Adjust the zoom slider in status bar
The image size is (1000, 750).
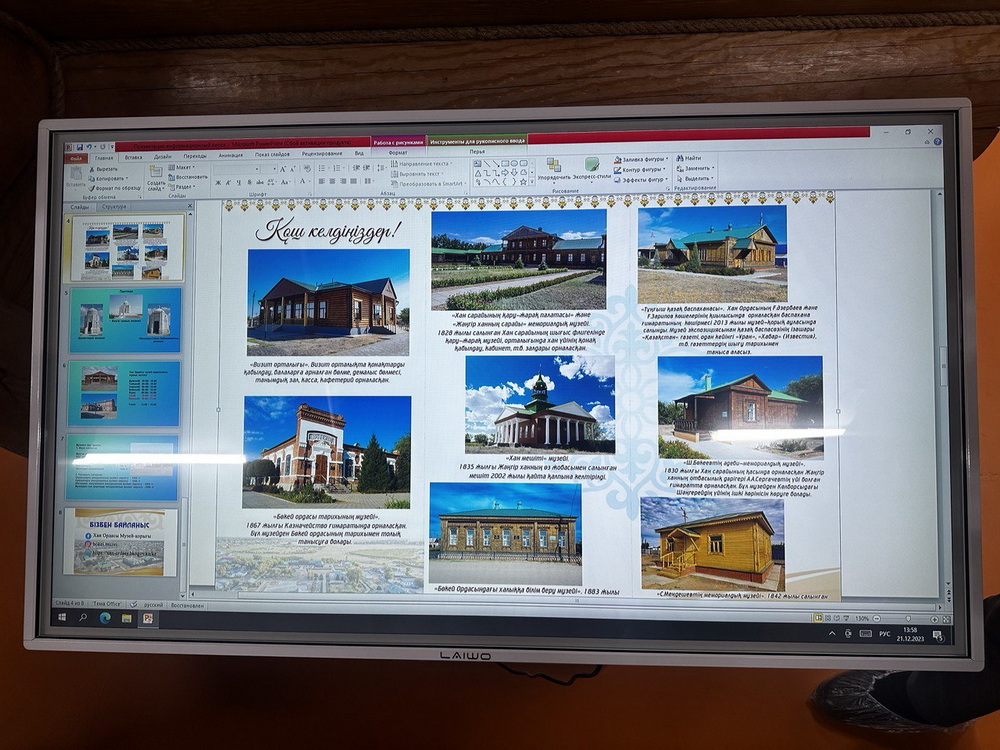pyautogui.click(x=907, y=618)
